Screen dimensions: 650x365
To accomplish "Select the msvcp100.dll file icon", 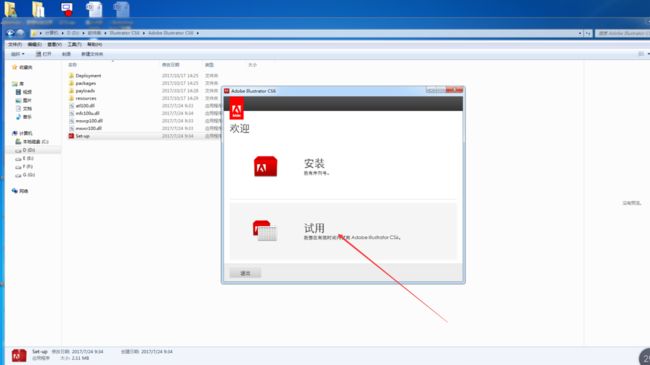I will coord(71,121).
